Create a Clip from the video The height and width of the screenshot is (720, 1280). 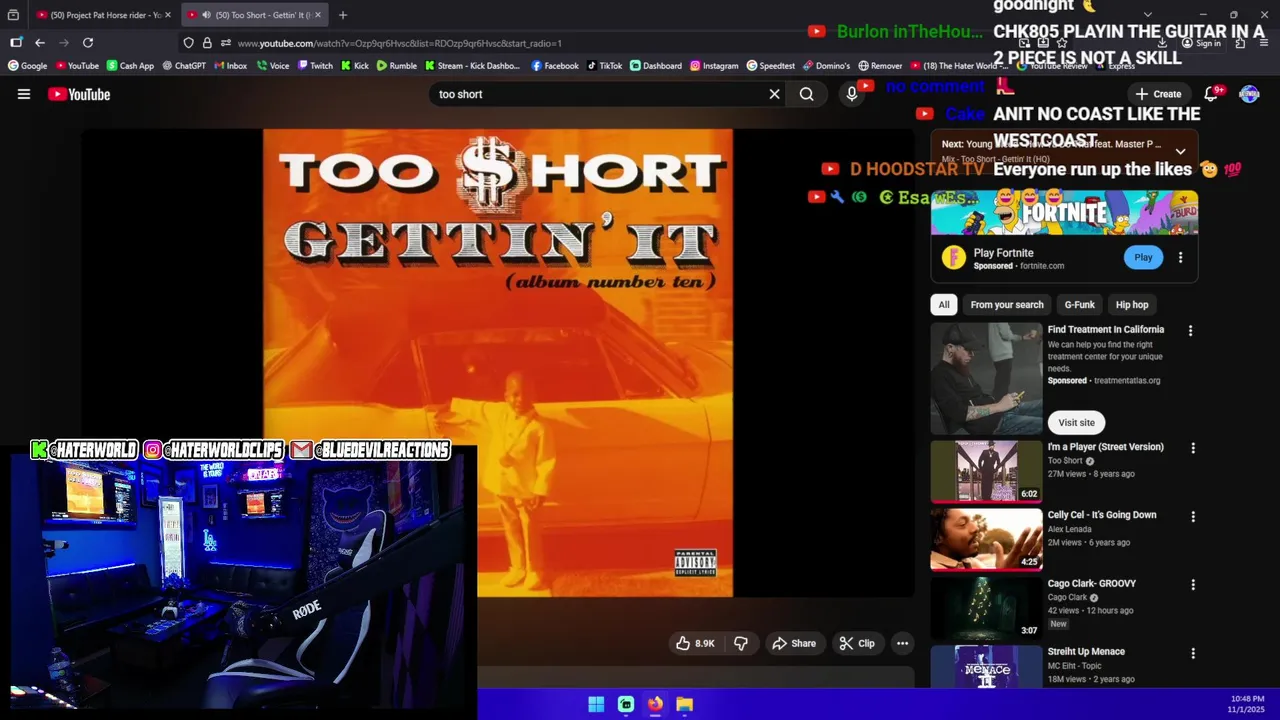coord(857,643)
